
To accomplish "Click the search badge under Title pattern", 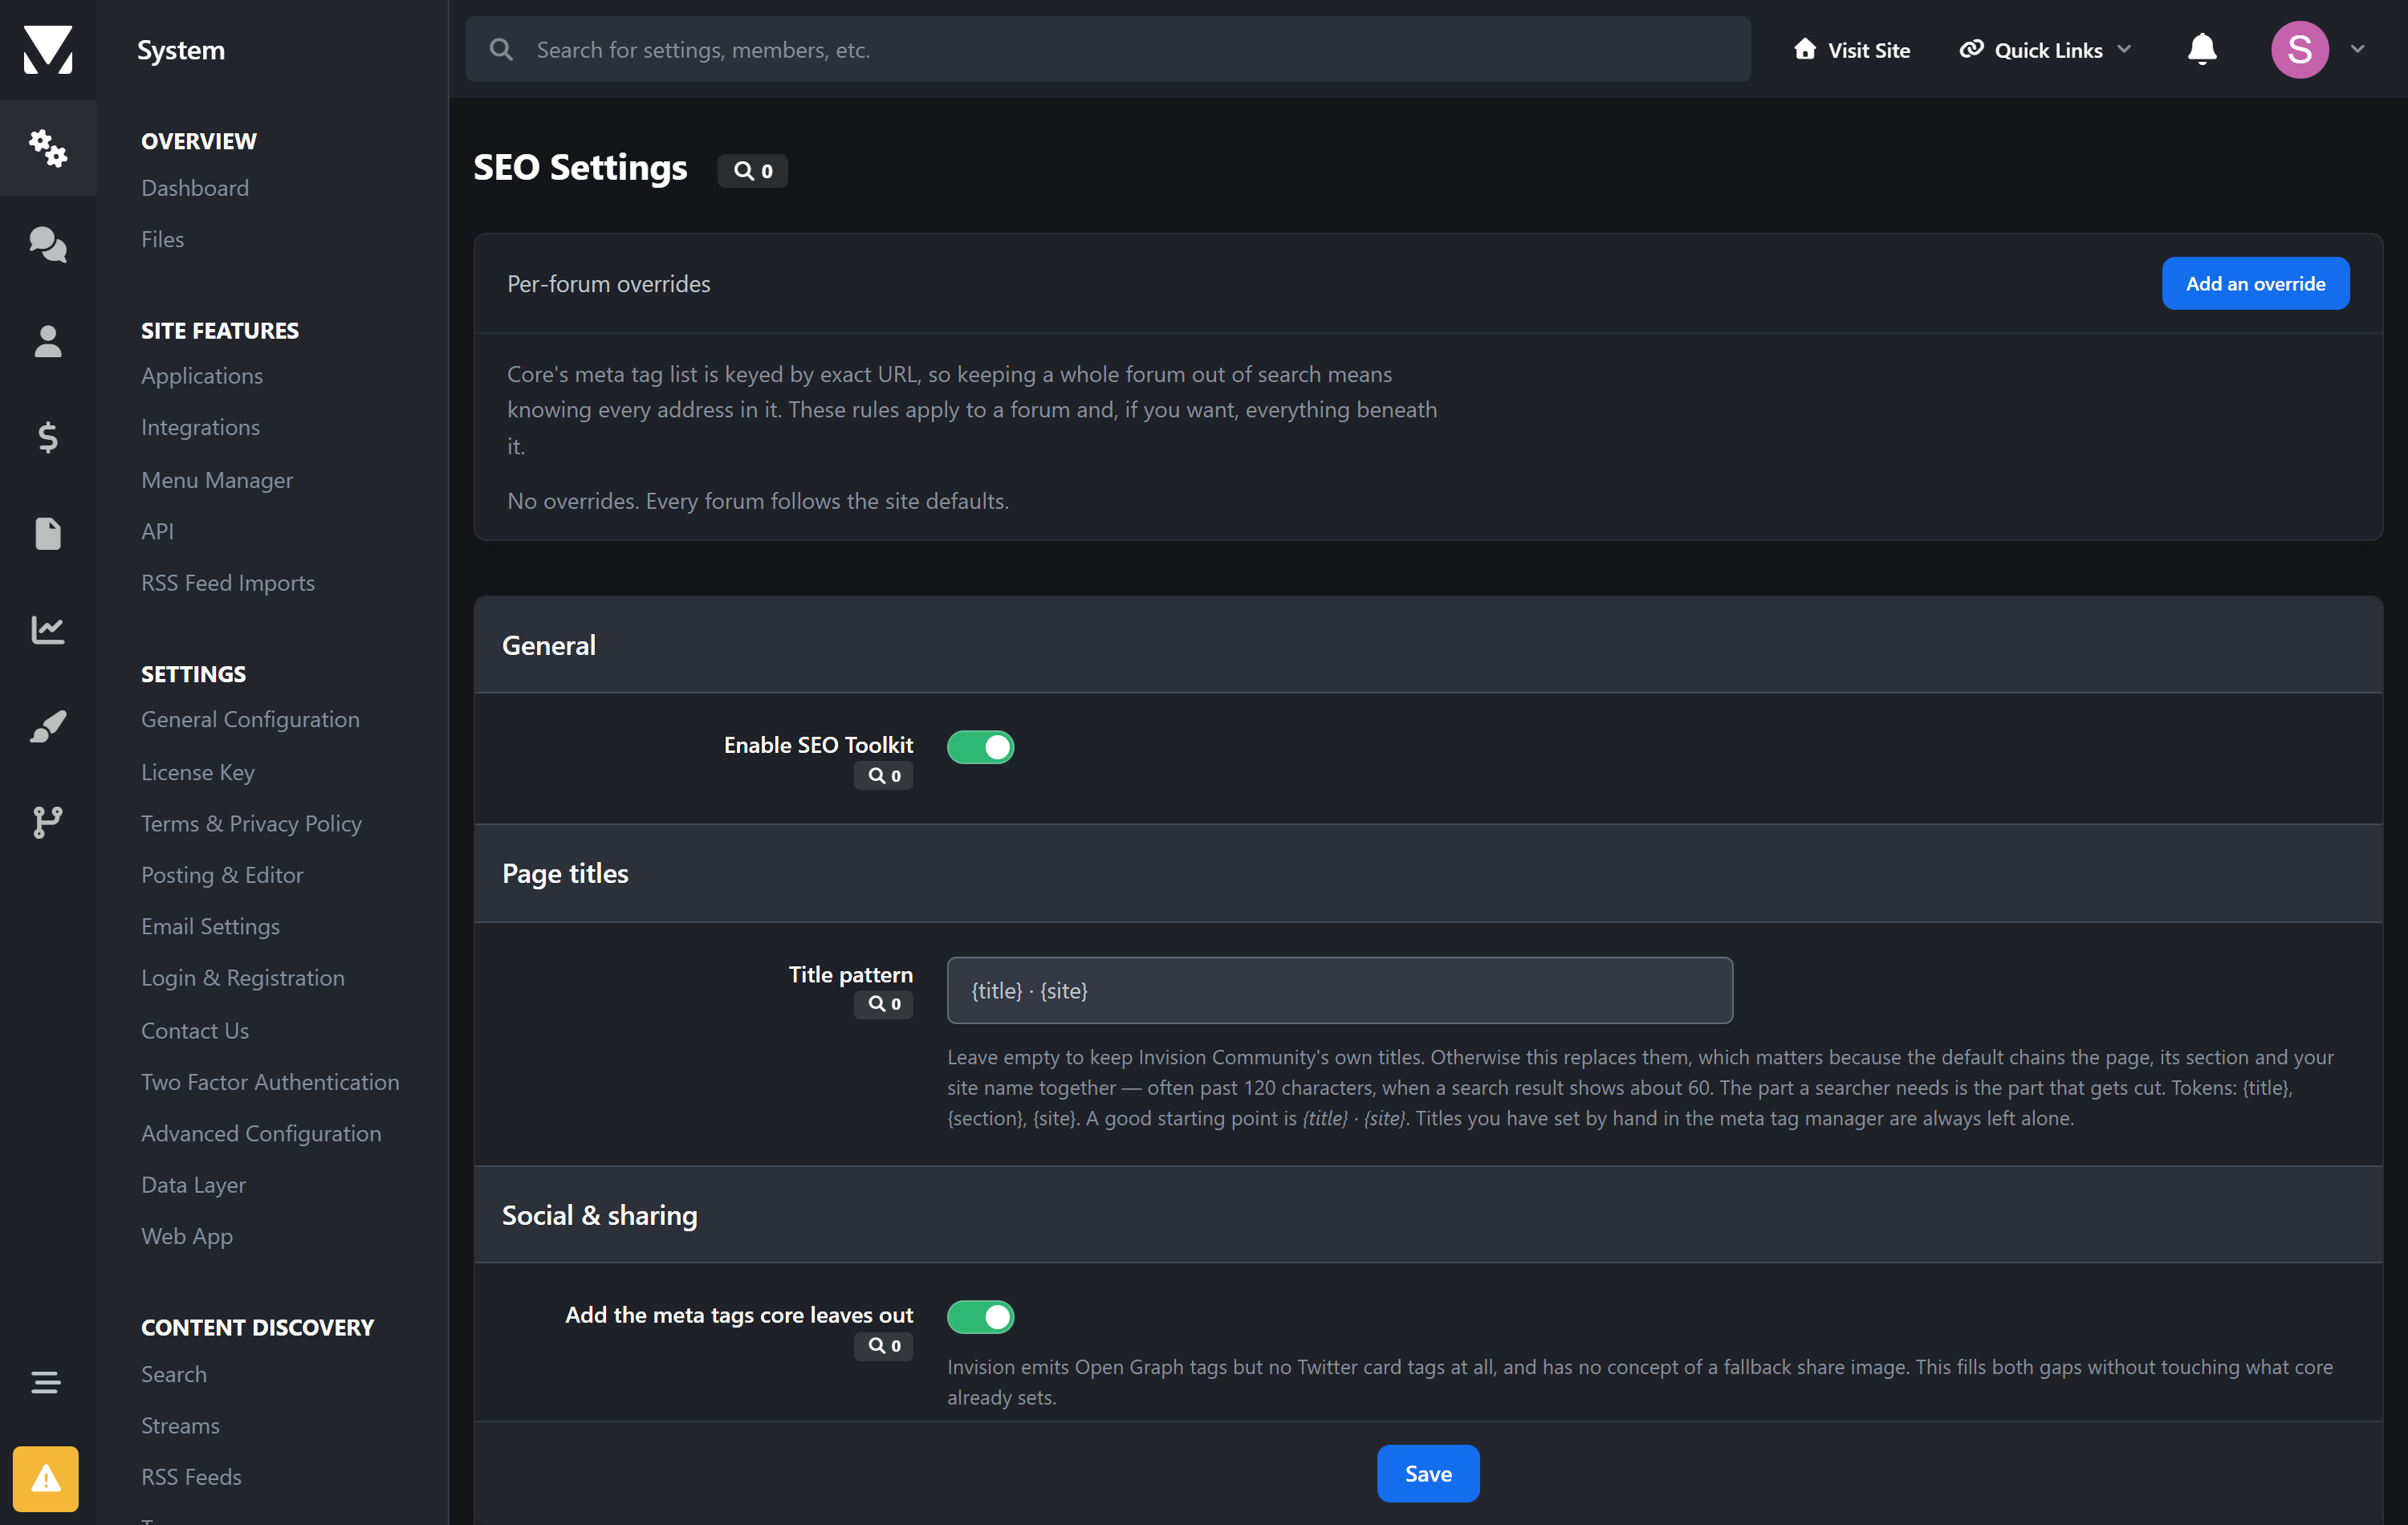I will click(x=884, y=1003).
